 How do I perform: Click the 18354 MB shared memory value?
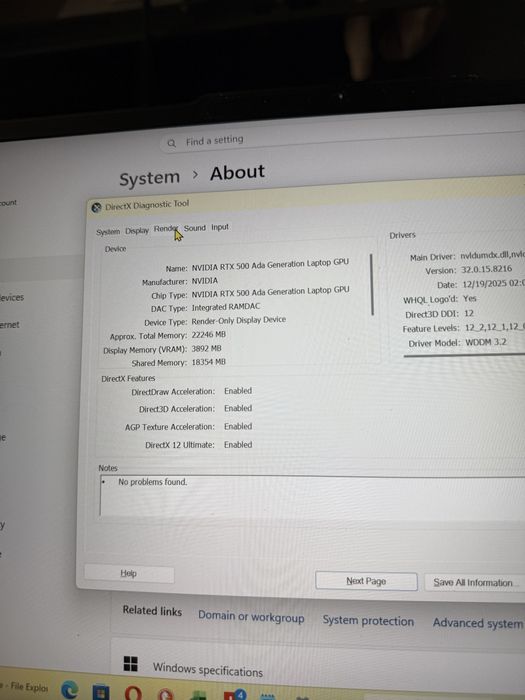click(x=208, y=362)
